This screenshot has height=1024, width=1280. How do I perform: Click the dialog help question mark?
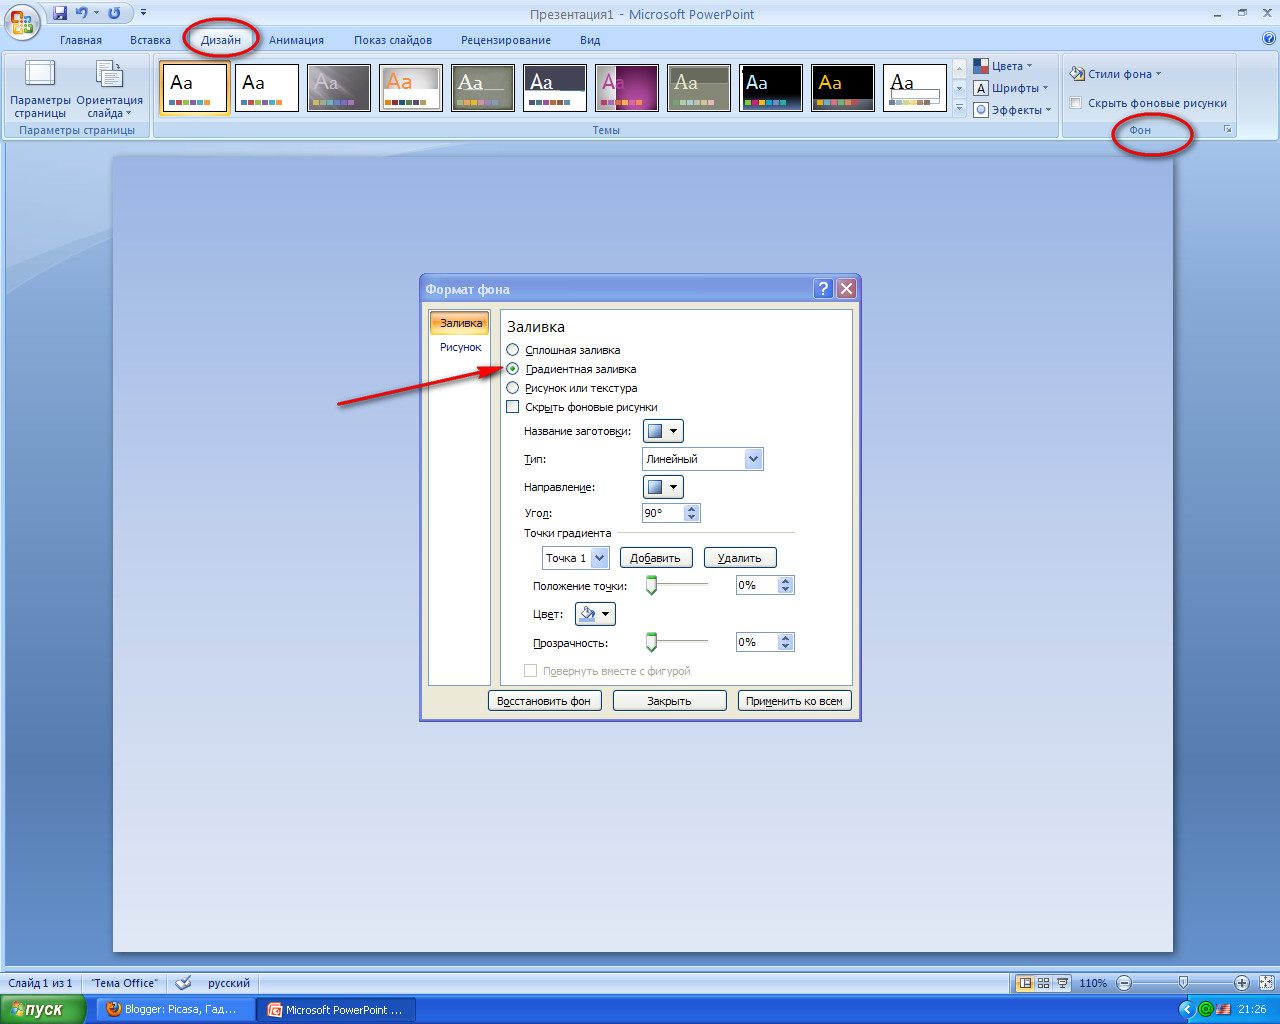823,289
